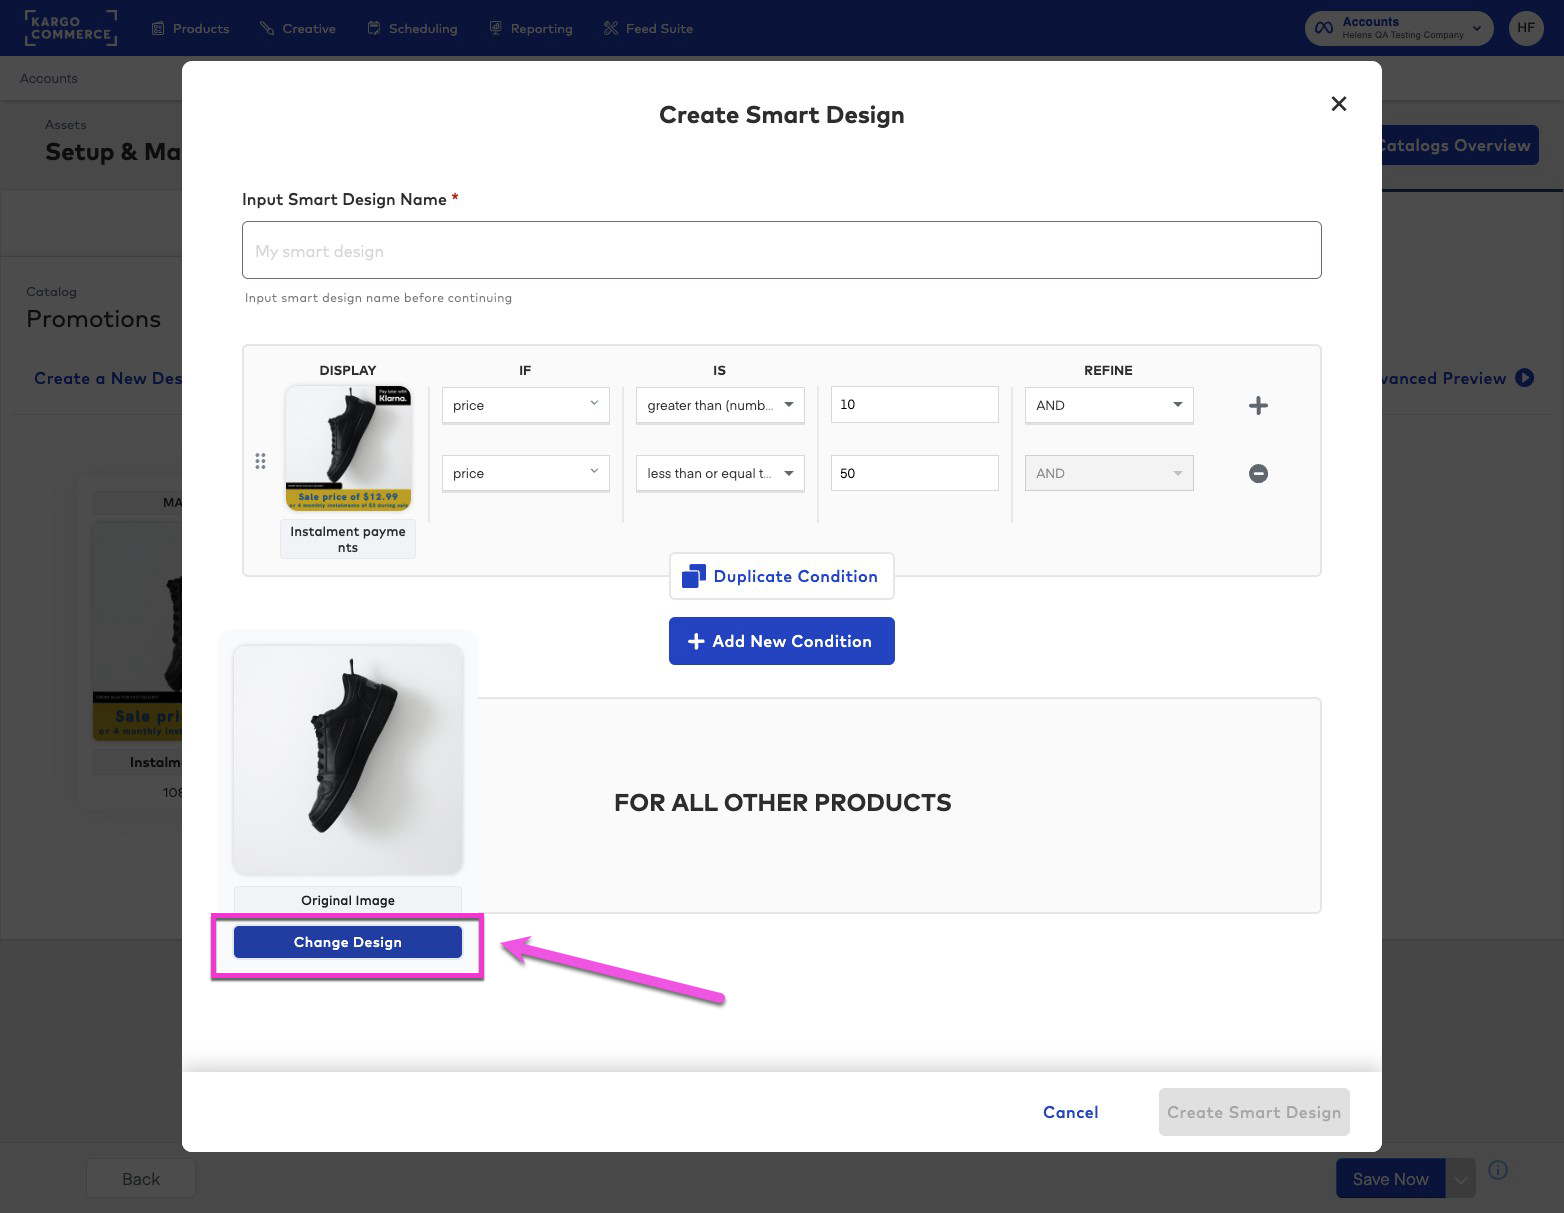1564x1213 pixels.
Task: Open Reporting using its chart icon
Action: (495, 28)
